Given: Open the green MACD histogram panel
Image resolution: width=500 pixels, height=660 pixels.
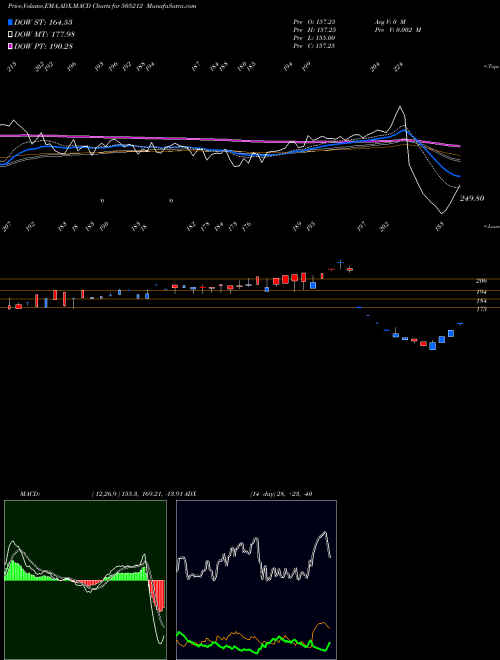Looking at the screenshot, I should pyautogui.click(x=85, y=580).
